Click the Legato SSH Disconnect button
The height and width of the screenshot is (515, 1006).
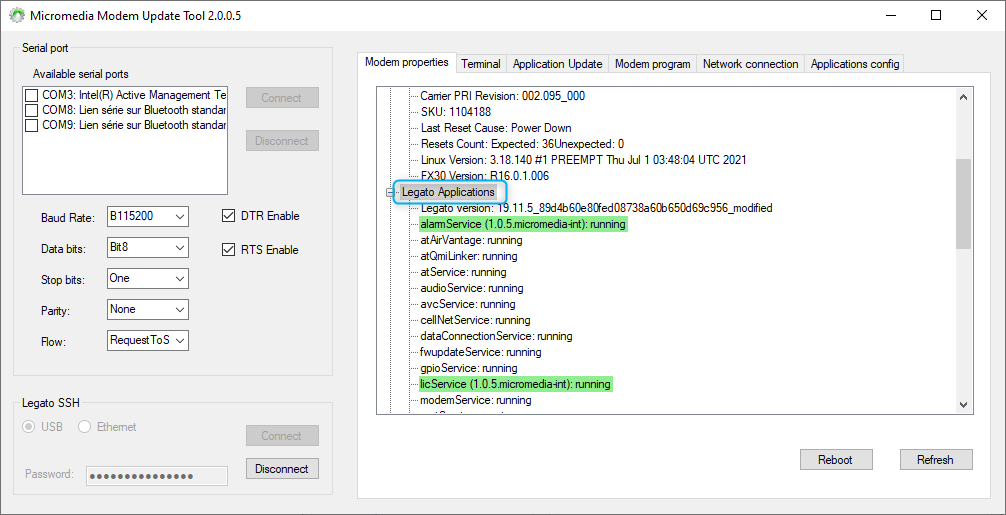(282, 468)
